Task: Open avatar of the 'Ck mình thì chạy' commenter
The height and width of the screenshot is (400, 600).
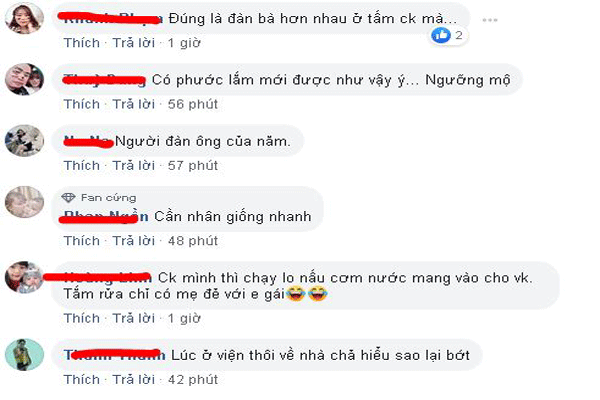Action: point(24,277)
